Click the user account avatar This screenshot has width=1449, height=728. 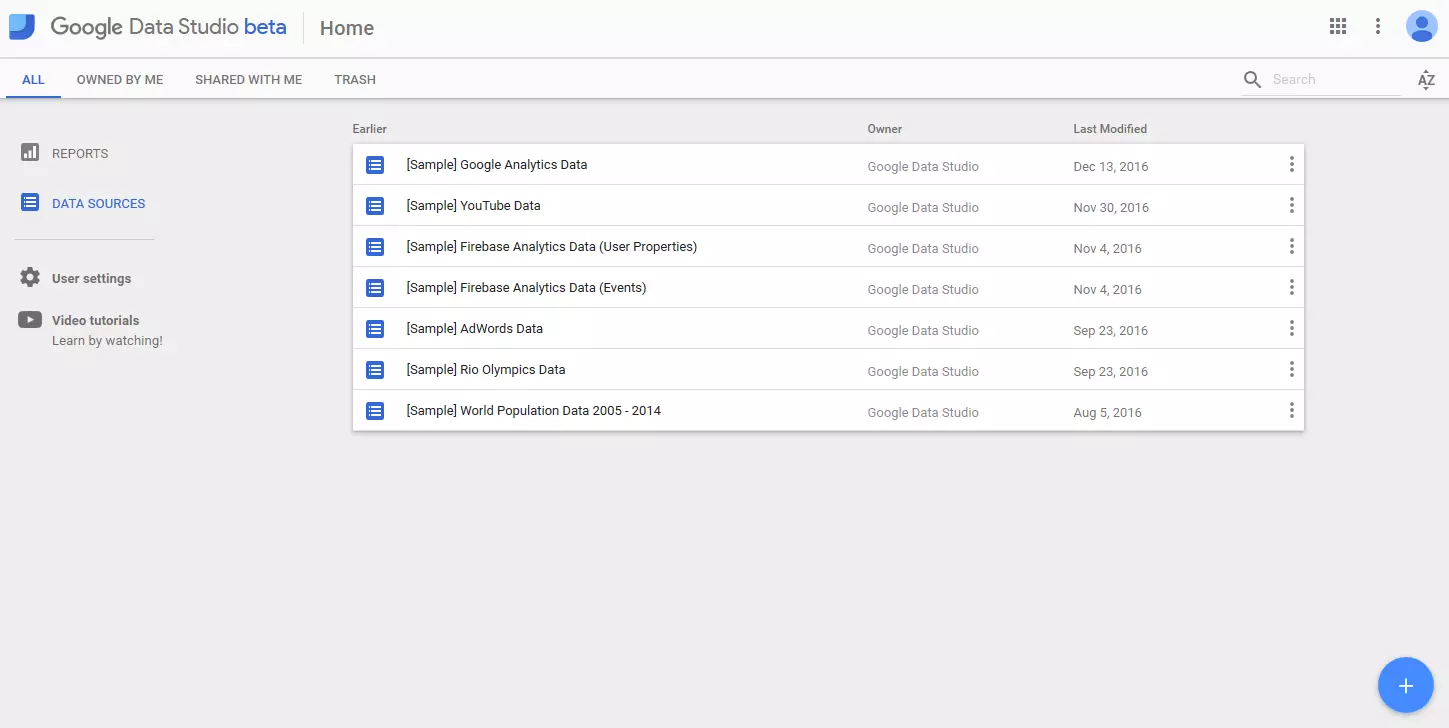(x=1421, y=27)
